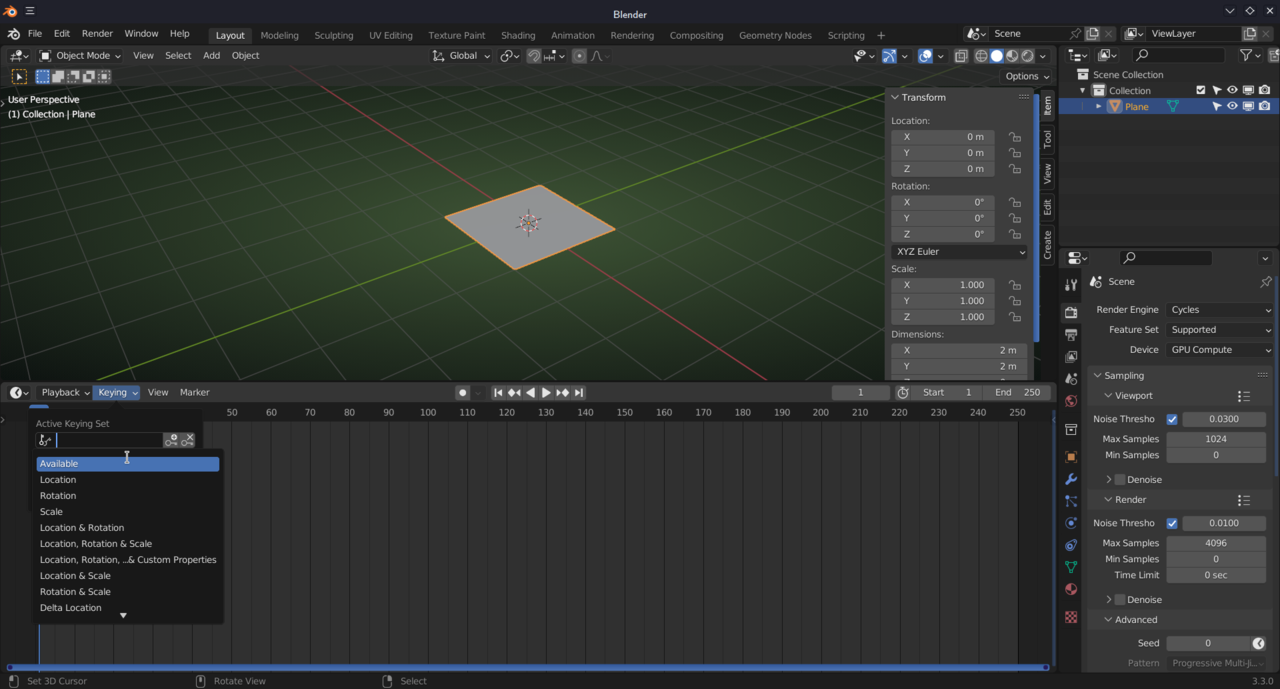Jump to end of timeline with skip-forward control
This screenshot has height=689, width=1280.
(578, 392)
